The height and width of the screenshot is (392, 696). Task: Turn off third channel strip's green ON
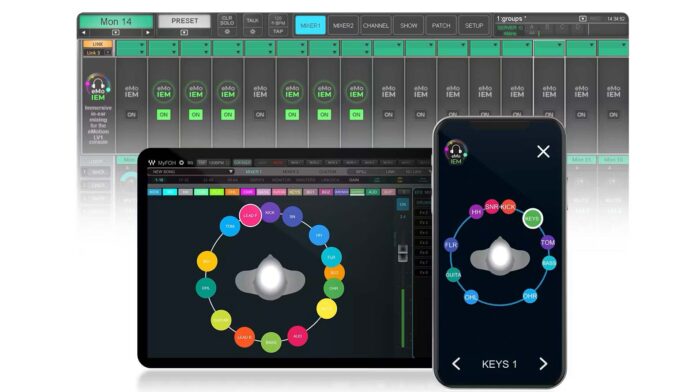[196, 115]
